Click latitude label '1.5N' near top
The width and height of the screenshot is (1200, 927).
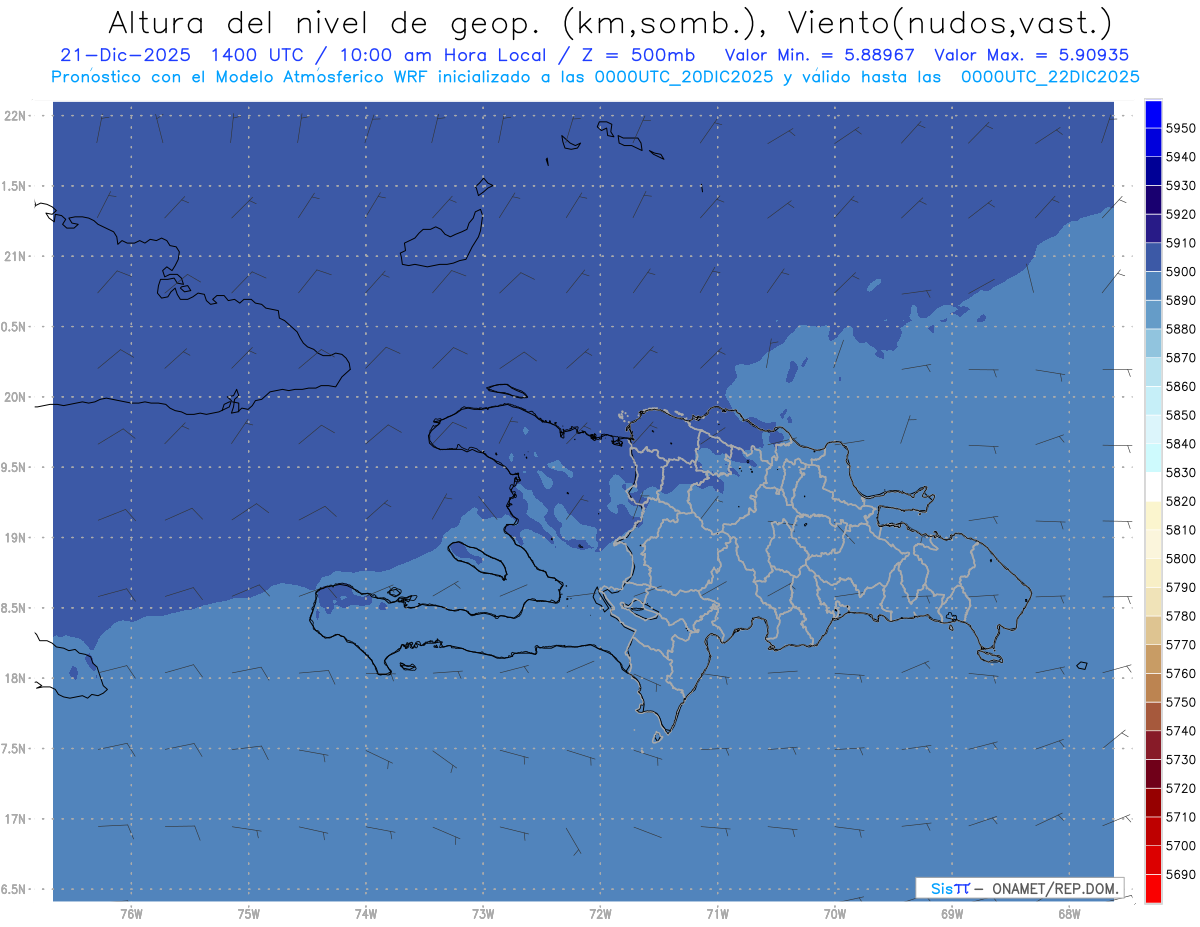[14, 186]
